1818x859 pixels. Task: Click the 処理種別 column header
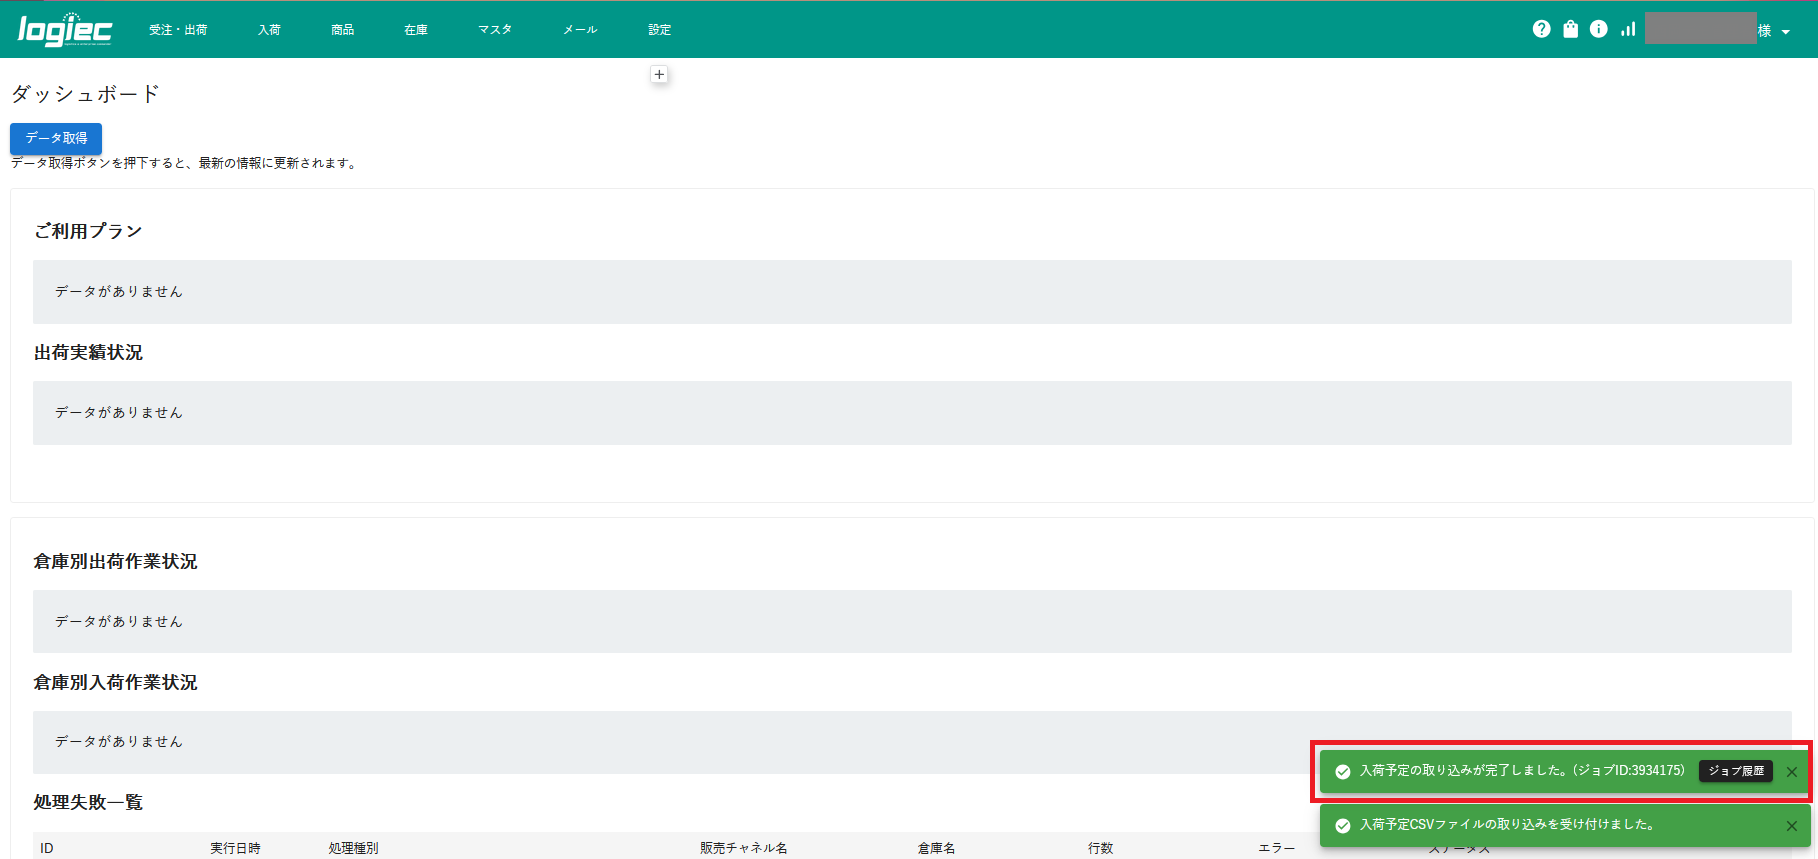coord(353,848)
